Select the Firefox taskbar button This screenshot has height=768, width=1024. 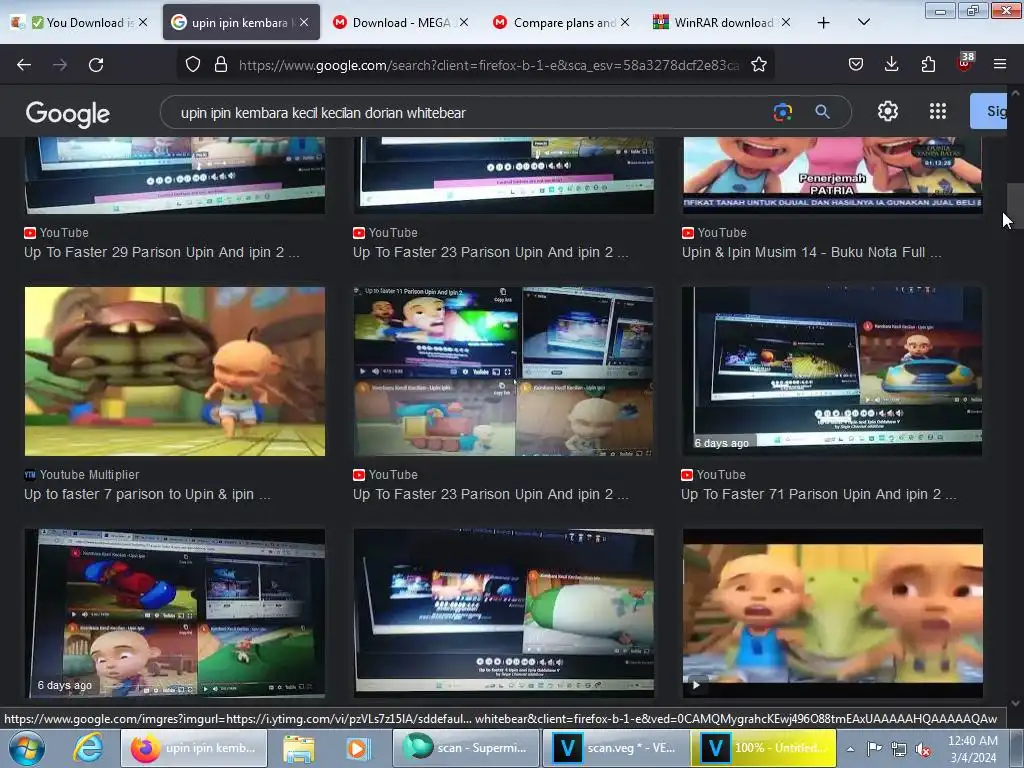(x=194, y=748)
